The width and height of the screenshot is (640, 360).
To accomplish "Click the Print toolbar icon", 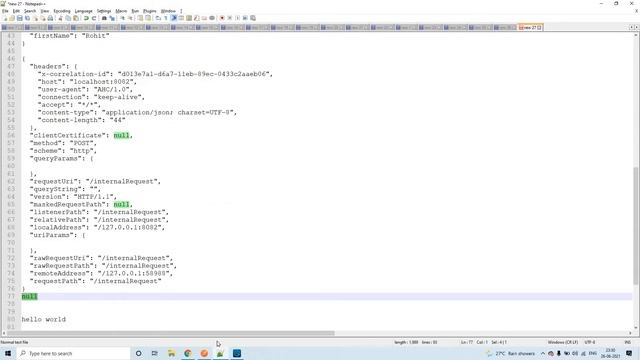I will (x=50, y=18).
